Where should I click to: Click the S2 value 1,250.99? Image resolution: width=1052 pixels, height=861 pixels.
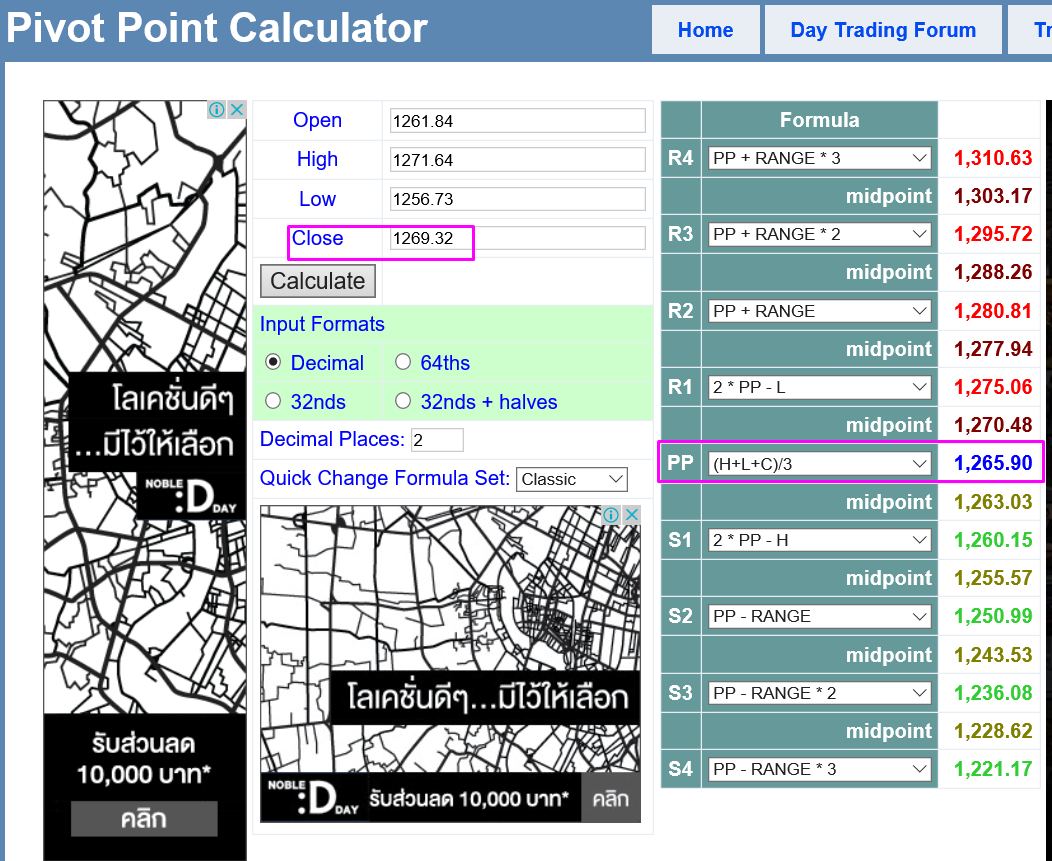pyautogui.click(x=993, y=616)
